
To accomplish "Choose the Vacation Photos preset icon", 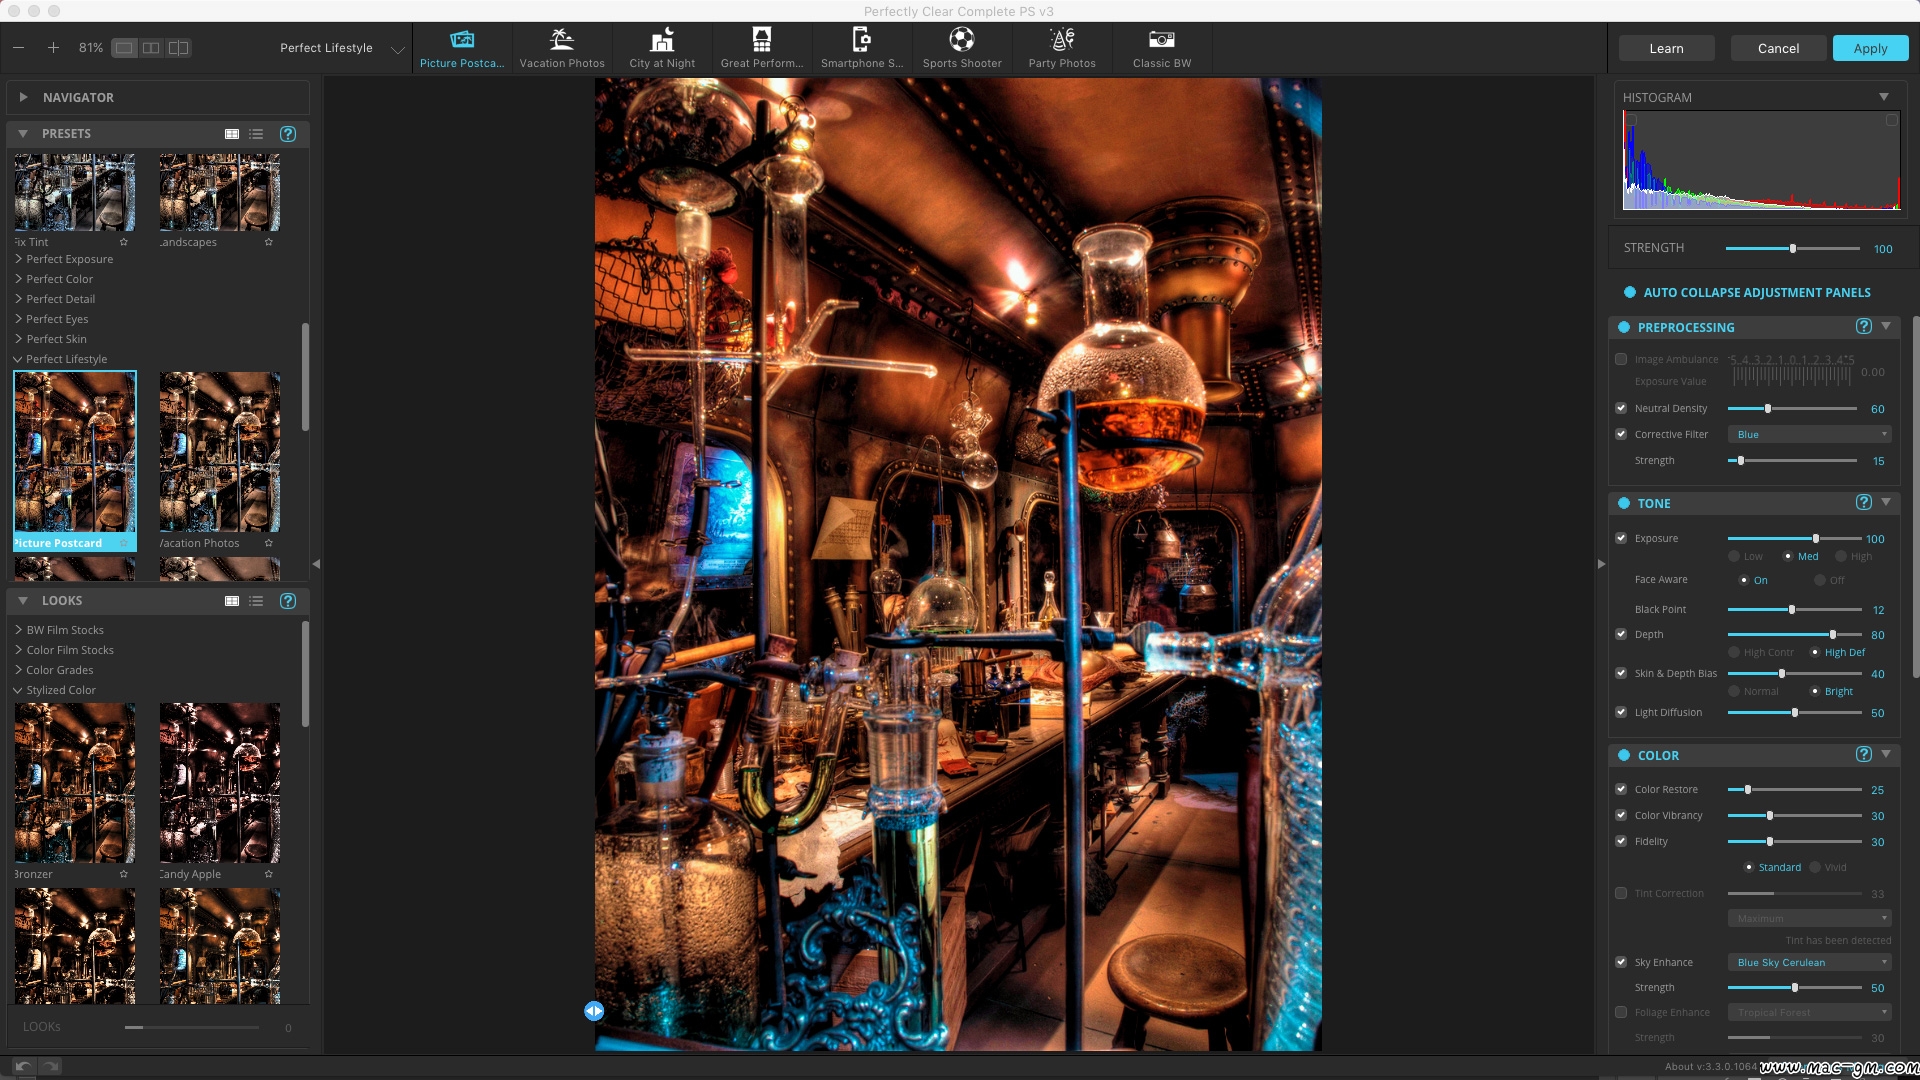I will [x=562, y=40].
